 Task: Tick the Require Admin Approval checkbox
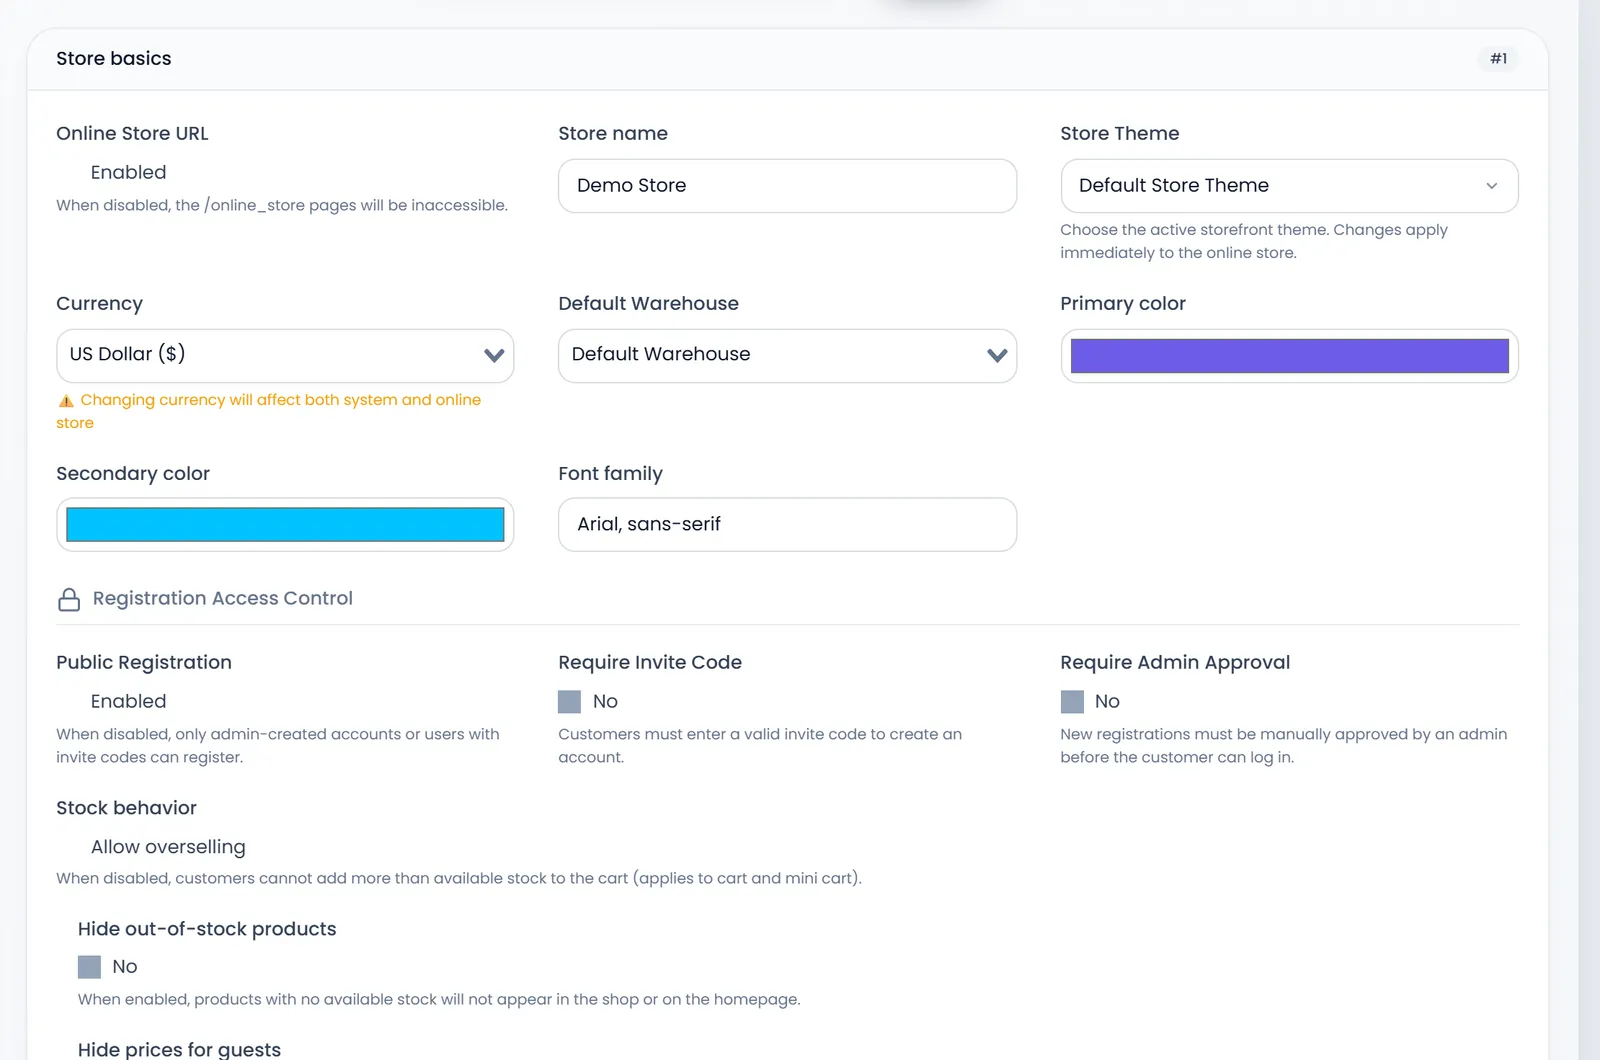(x=1072, y=702)
